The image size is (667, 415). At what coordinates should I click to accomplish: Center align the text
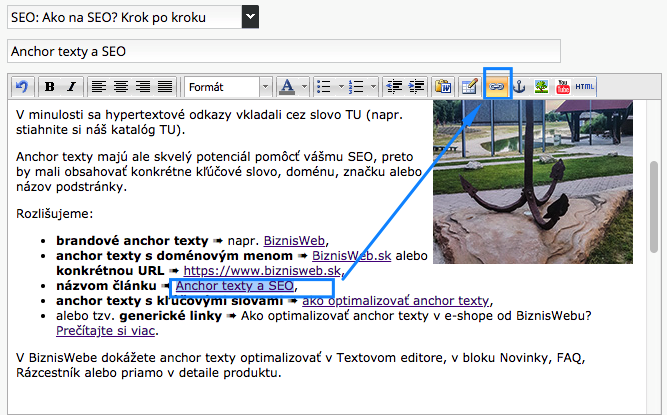[121, 86]
